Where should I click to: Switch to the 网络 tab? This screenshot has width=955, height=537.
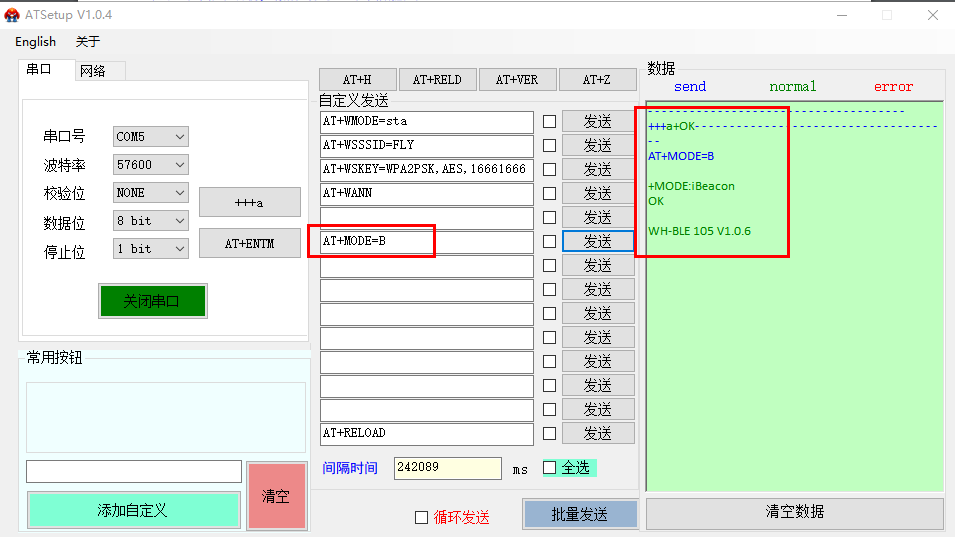(93, 70)
